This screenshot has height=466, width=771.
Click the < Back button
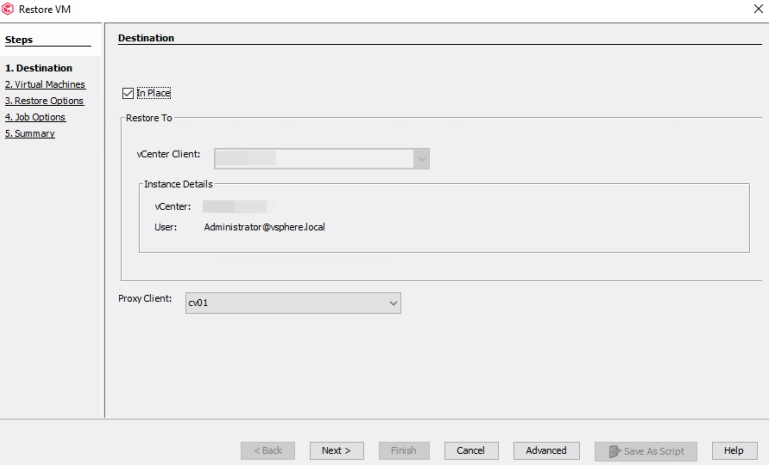click(x=267, y=451)
